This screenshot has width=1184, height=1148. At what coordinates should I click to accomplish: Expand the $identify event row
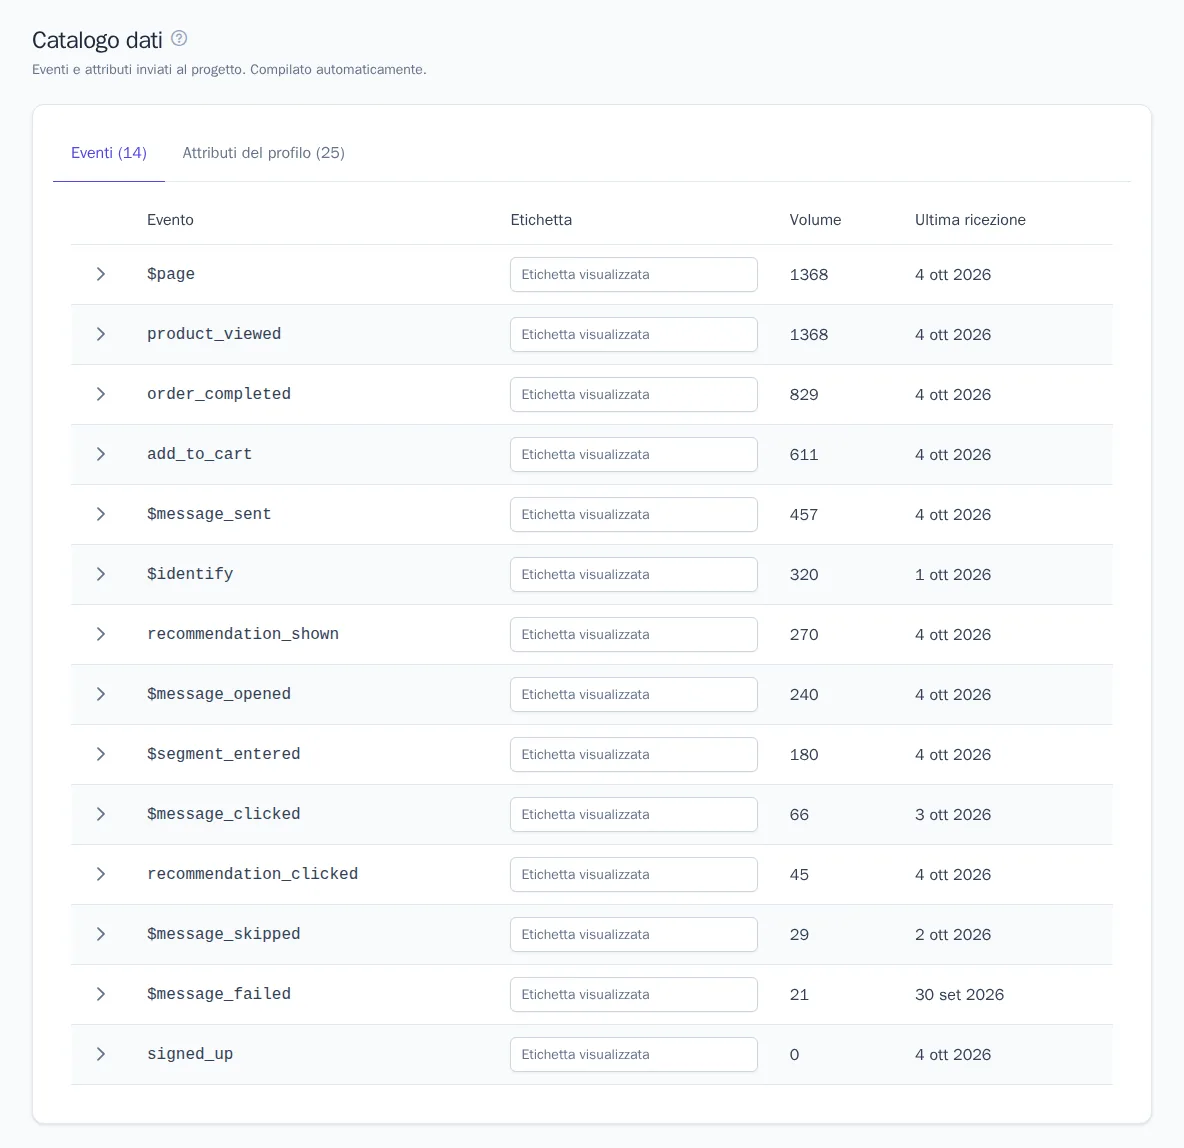[x=100, y=574]
